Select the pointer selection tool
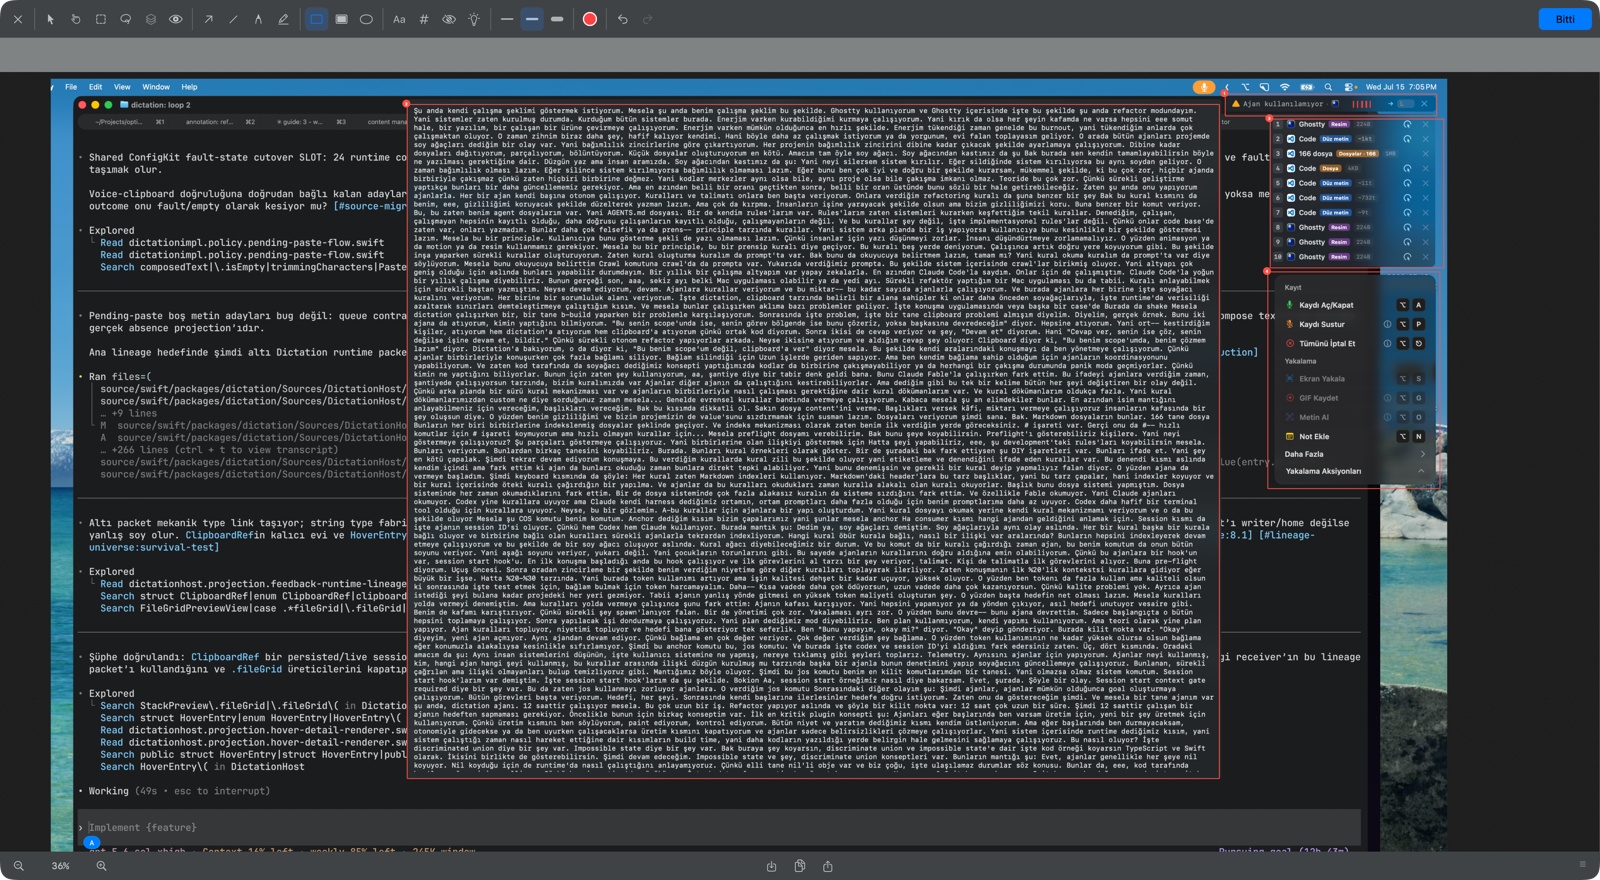This screenshot has height=880, width=1600. [x=50, y=19]
